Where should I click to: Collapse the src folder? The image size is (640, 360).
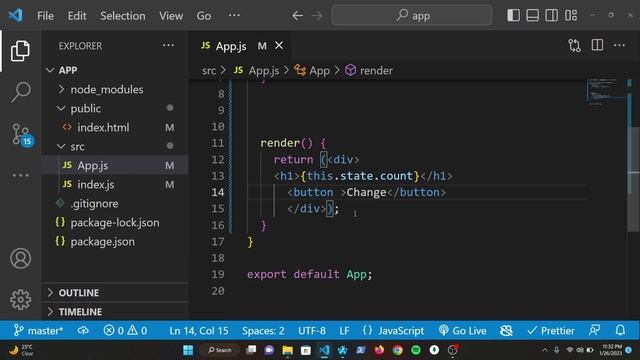pos(115,147)
